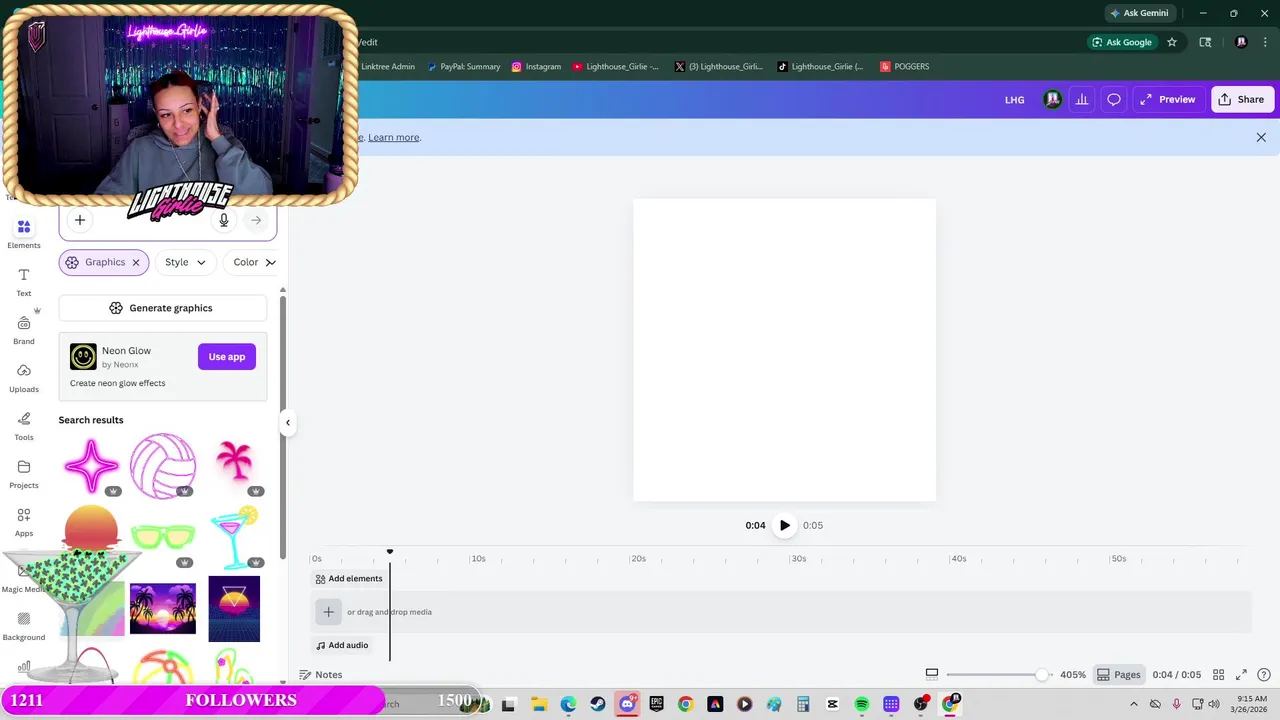
Task: Click the timeline playhead marker
Action: tap(390, 552)
